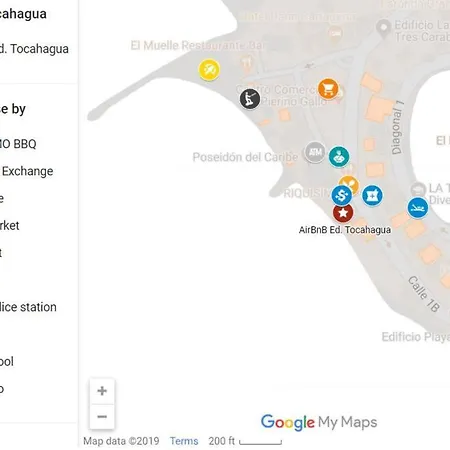
Task: Select the Exchange item in sidebar list
Action: click(x=27, y=171)
